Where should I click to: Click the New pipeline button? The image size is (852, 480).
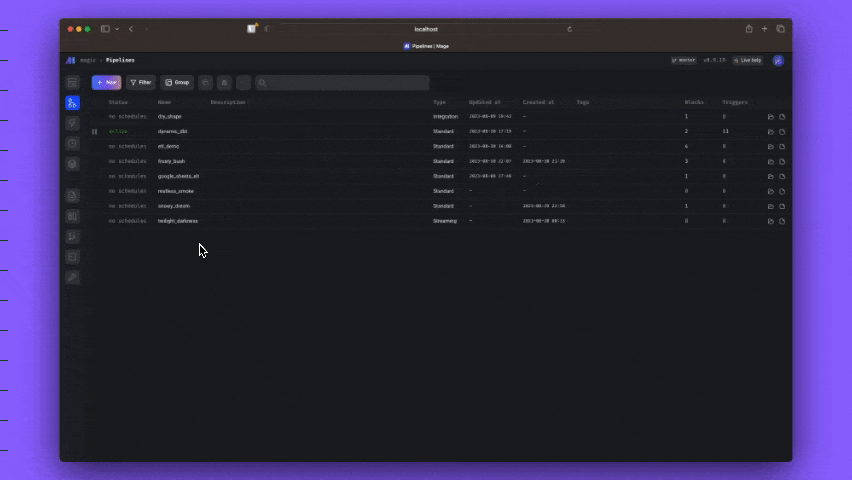[106, 83]
